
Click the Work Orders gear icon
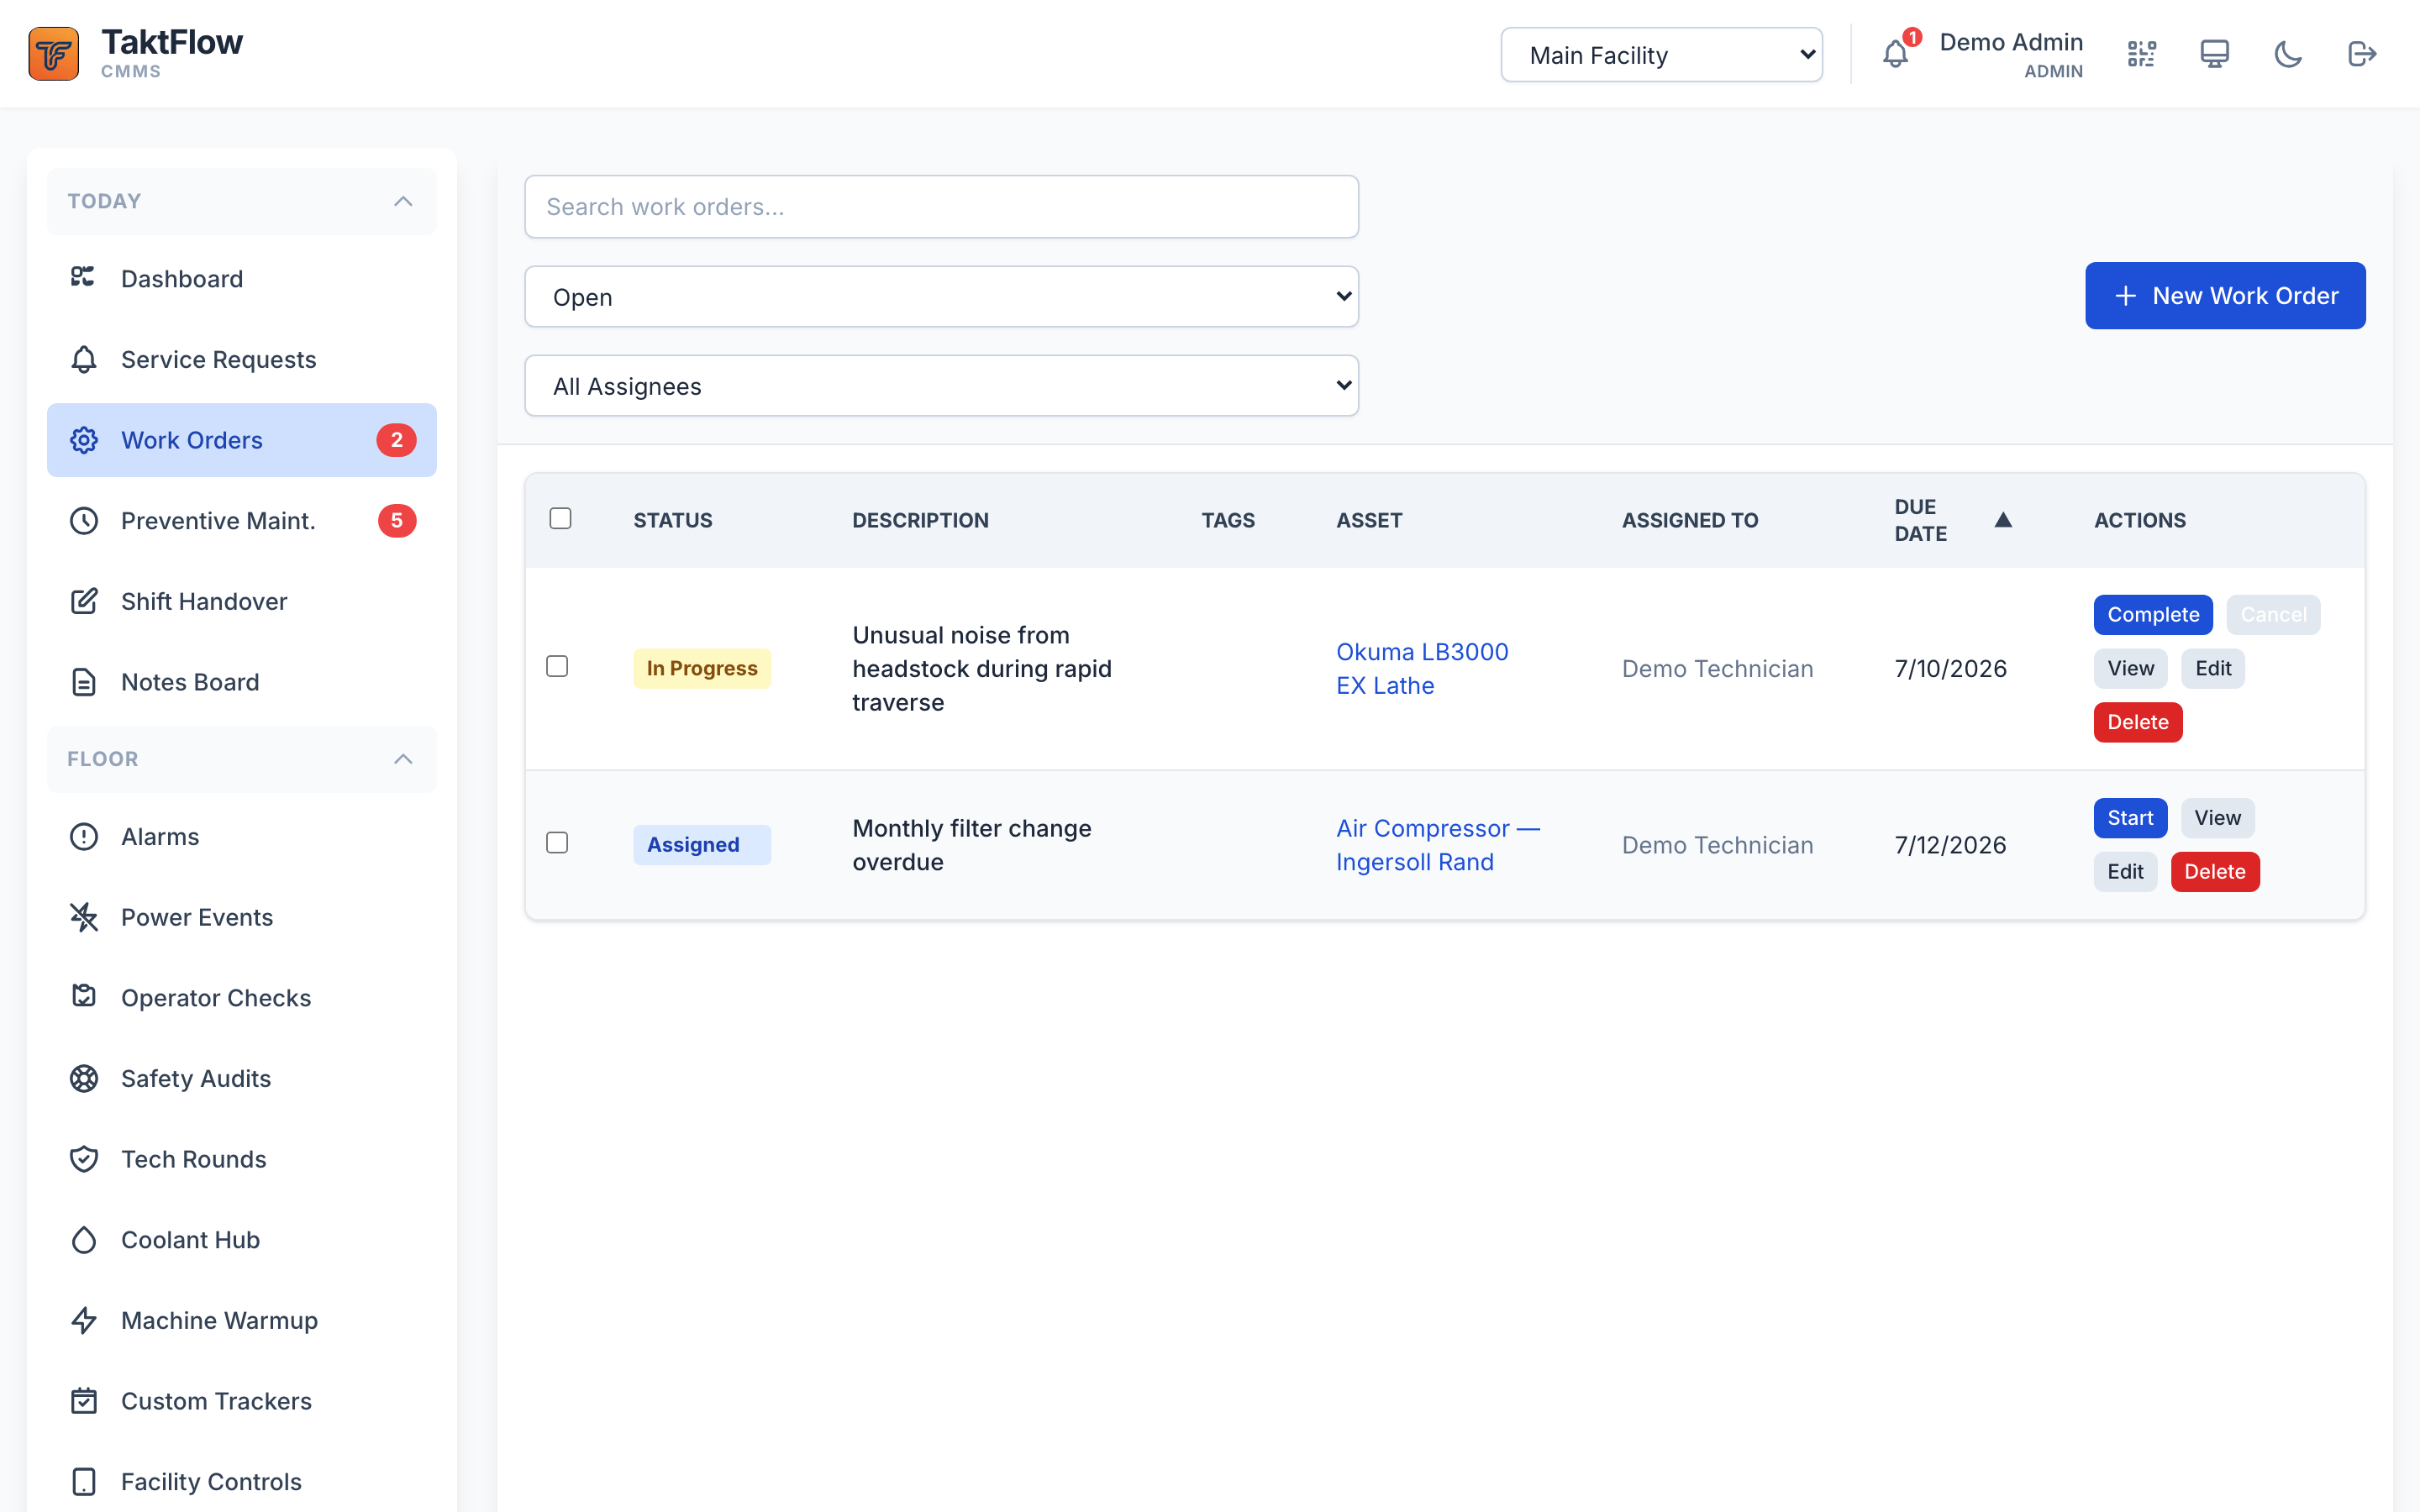[x=84, y=440]
